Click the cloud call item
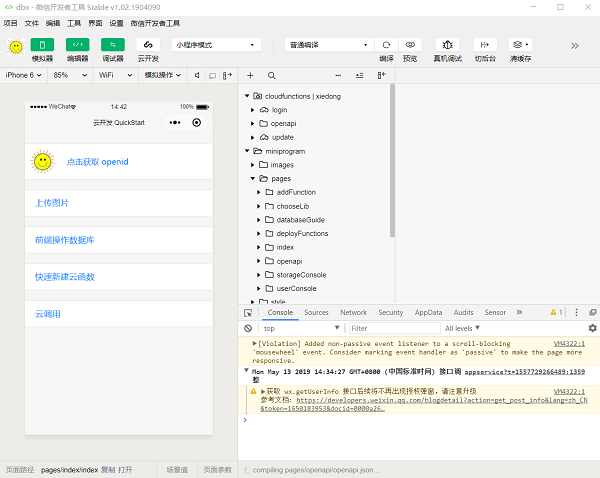The image size is (600, 478). pos(119,314)
